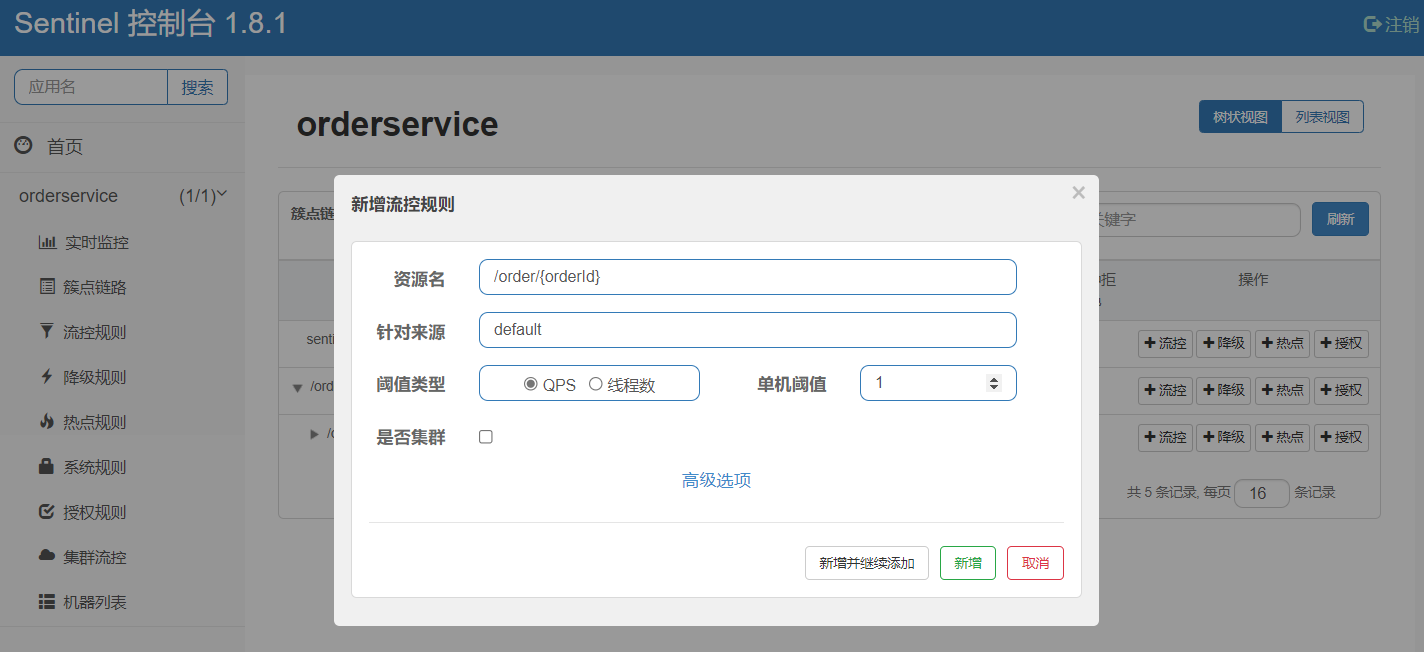
Task: Adjust the 单机阈值 spinner arrows
Action: [x=993, y=383]
